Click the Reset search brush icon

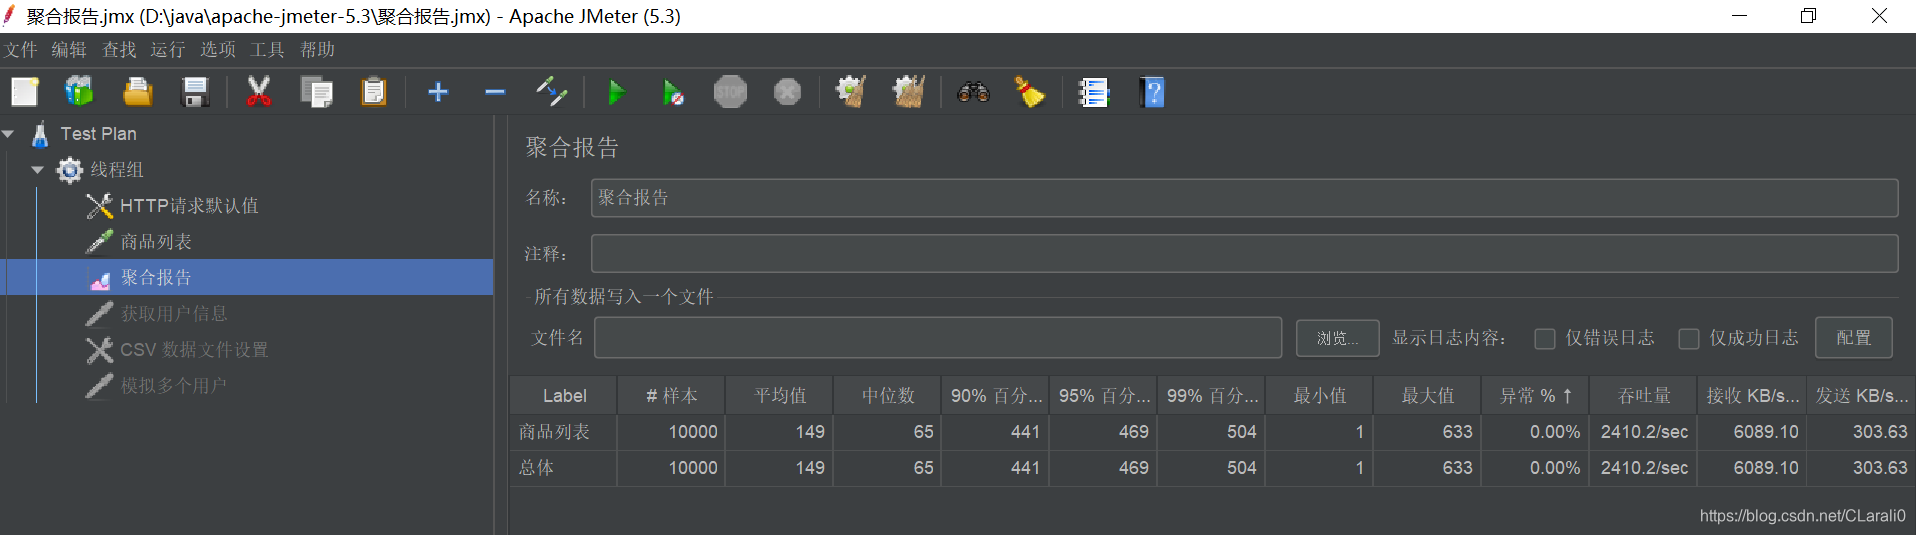coord(1029,92)
